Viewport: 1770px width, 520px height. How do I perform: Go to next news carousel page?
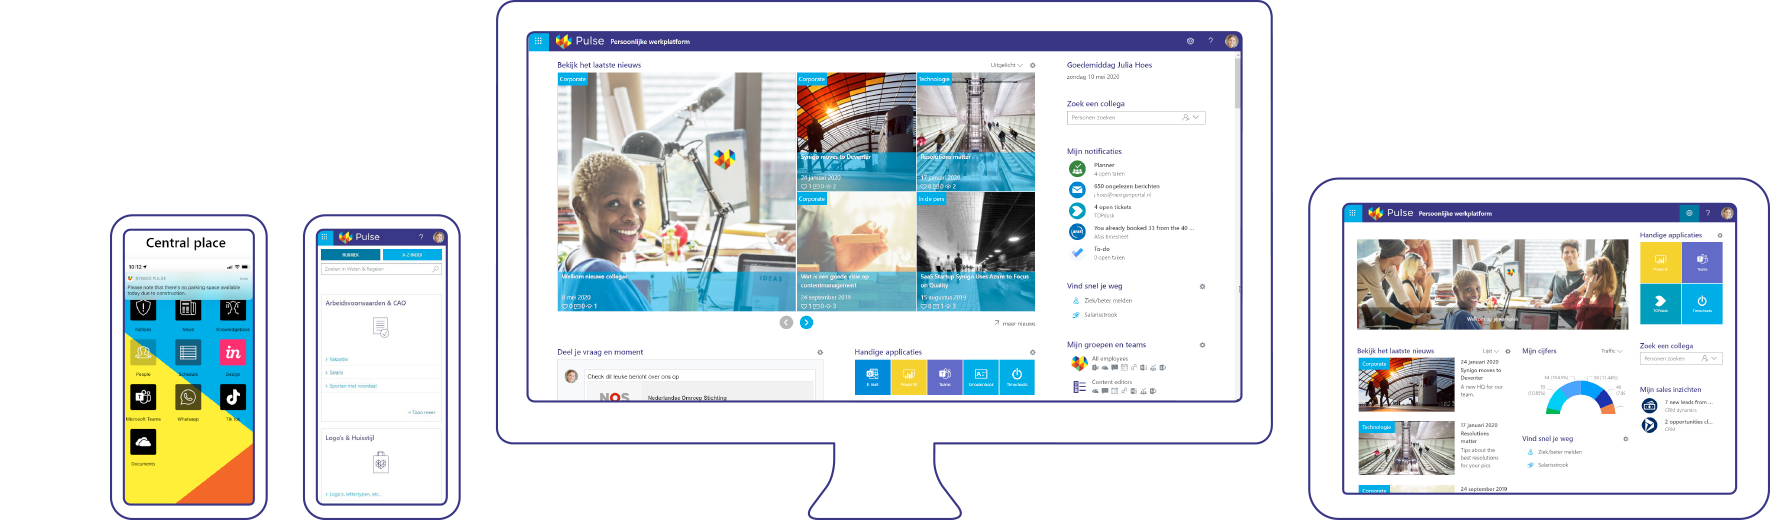(x=807, y=322)
